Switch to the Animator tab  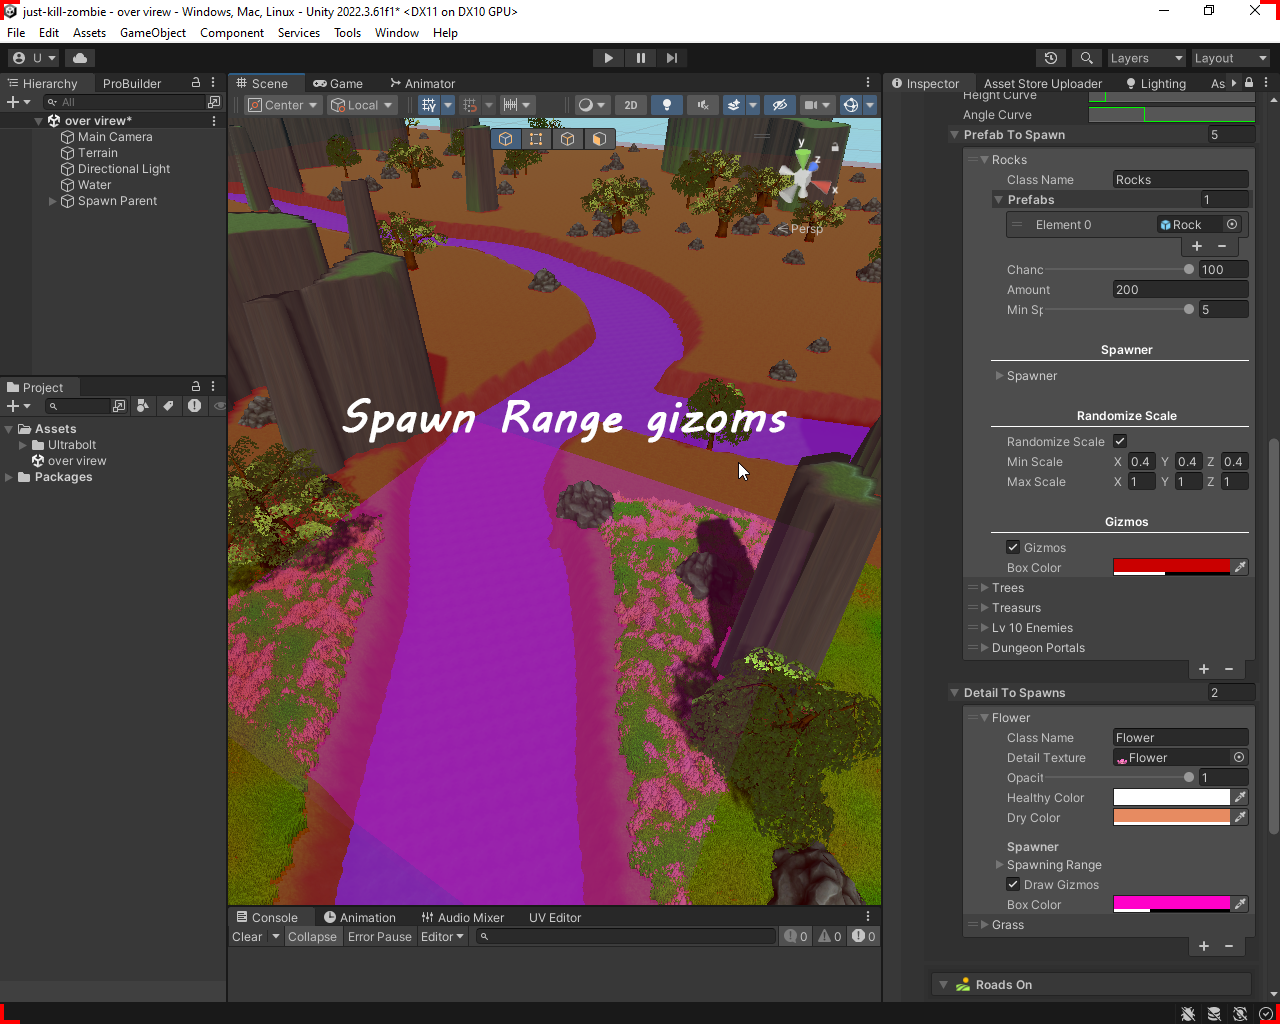coord(422,84)
